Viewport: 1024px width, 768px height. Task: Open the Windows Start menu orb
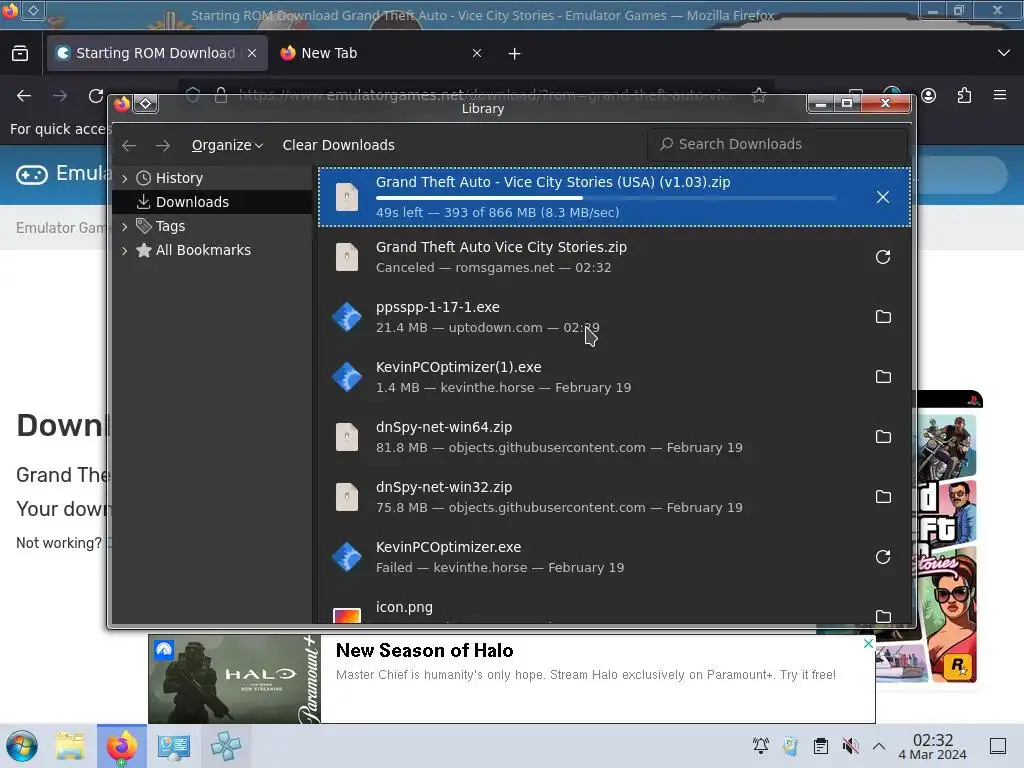[x=22, y=746]
